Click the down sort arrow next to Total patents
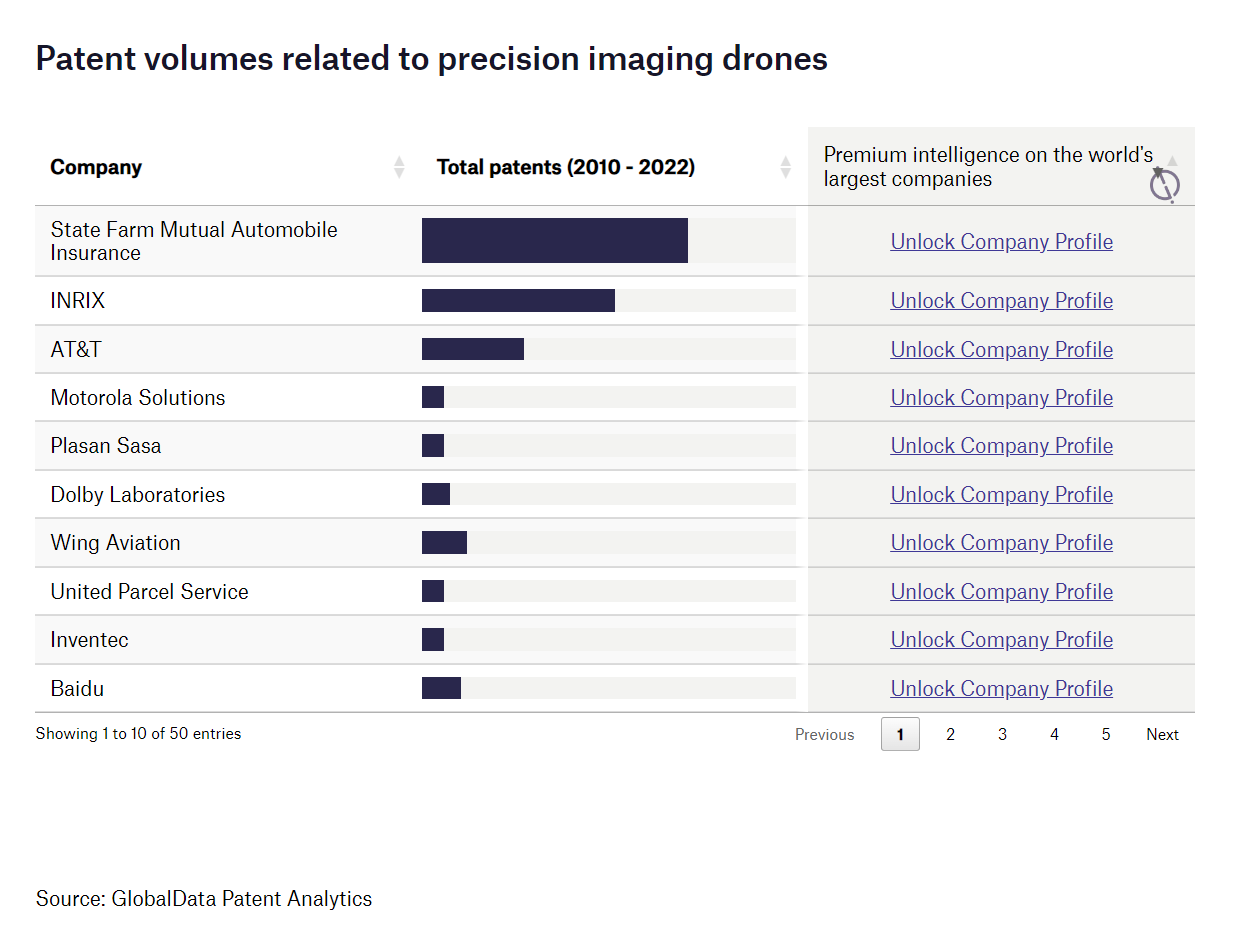This screenshot has width=1237, height=942. click(786, 174)
